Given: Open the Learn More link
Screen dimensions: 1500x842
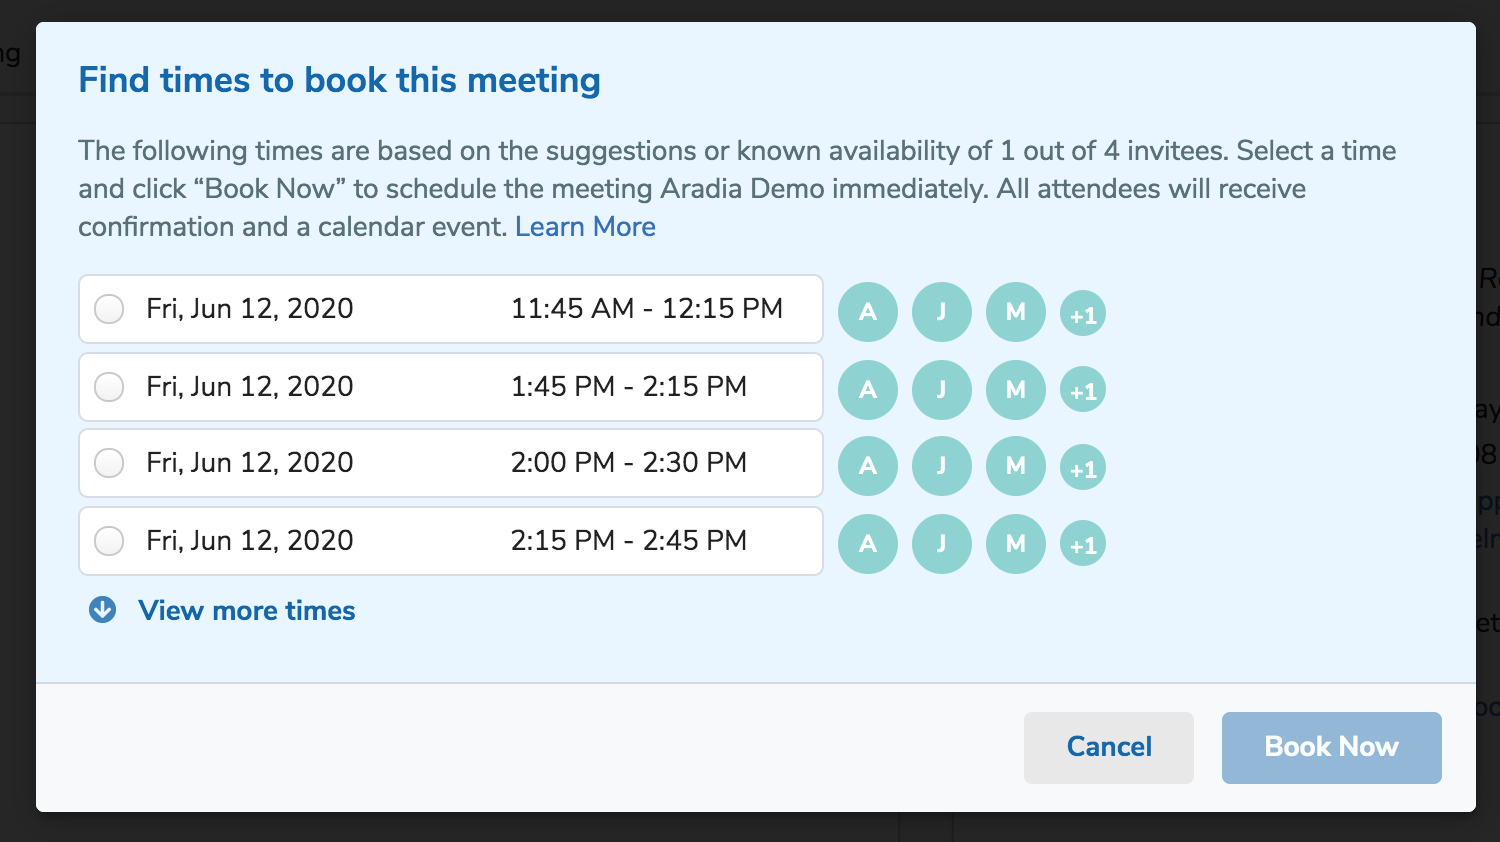Looking at the screenshot, I should pyautogui.click(x=585, y=227).
